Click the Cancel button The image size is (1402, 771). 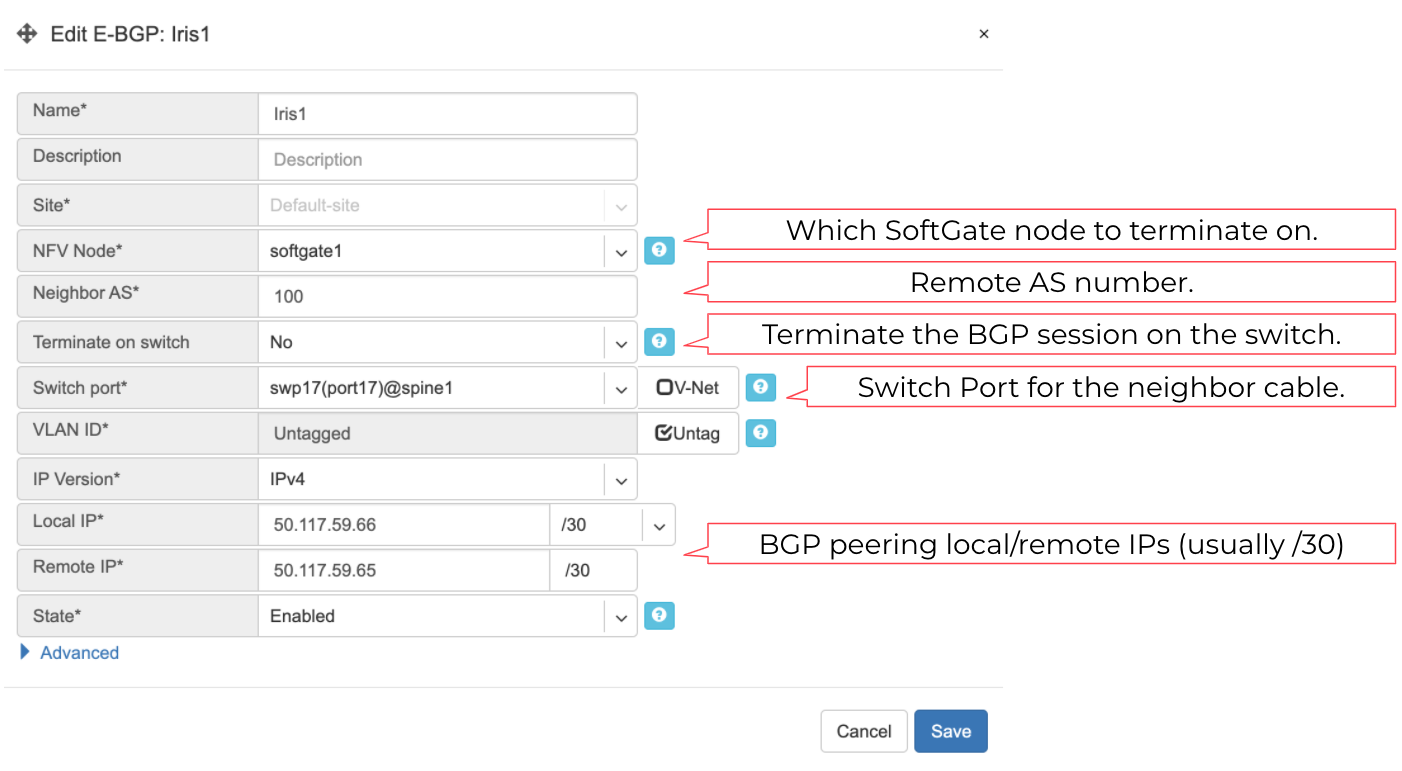(864, 731)
